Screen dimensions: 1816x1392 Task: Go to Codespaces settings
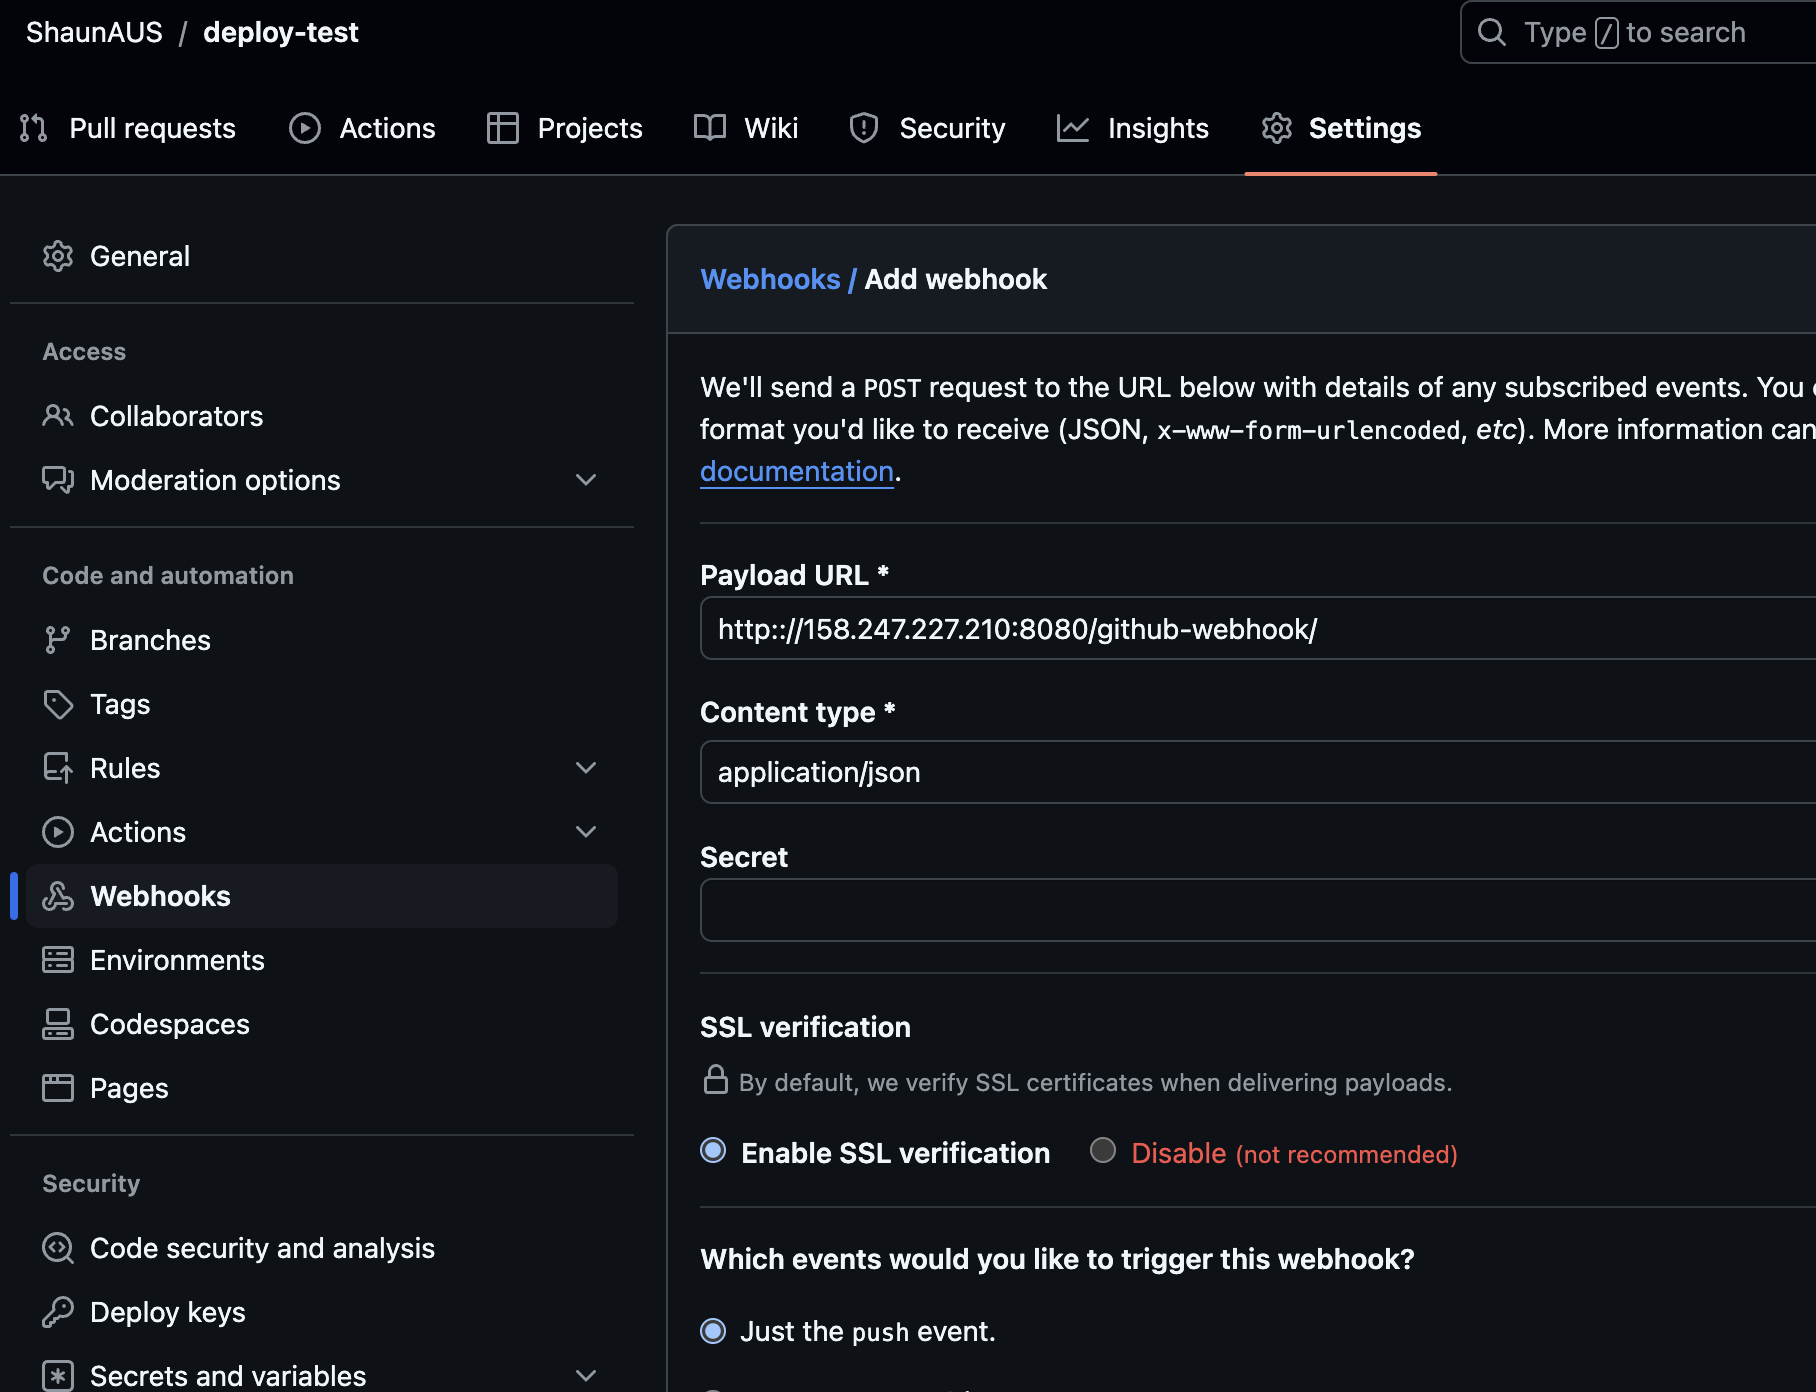tap(322, 1024)
